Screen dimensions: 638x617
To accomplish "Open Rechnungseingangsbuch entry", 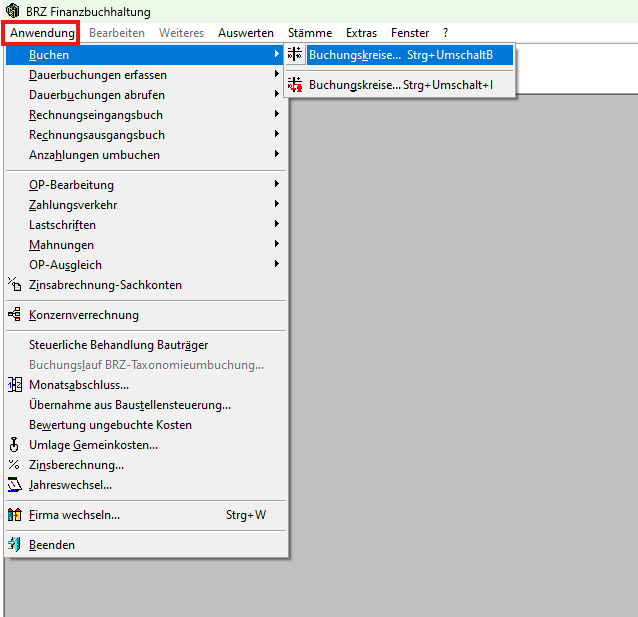I will pos(146,115).
